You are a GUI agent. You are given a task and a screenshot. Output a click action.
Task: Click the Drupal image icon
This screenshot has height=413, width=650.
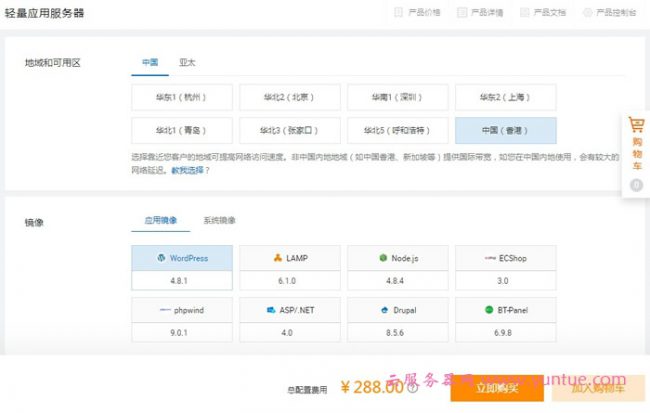click(x=385, y=310)
